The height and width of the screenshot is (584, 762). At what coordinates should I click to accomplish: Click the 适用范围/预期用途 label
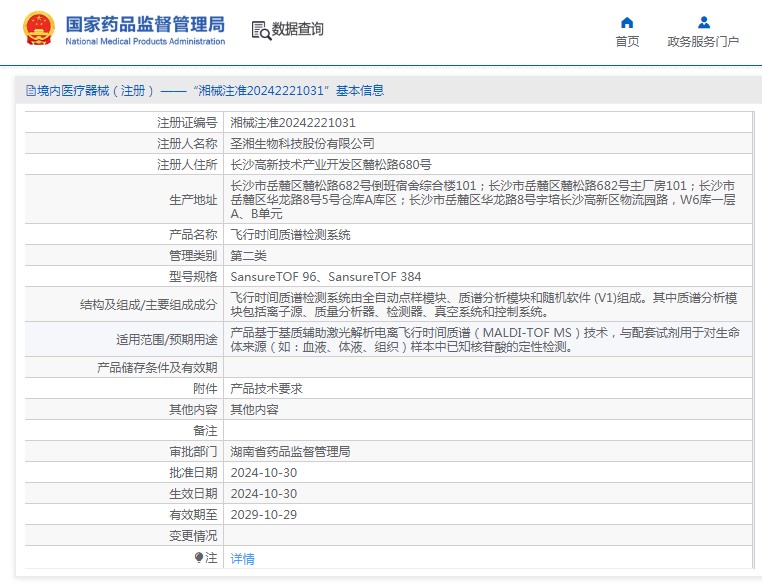(167, 340)
